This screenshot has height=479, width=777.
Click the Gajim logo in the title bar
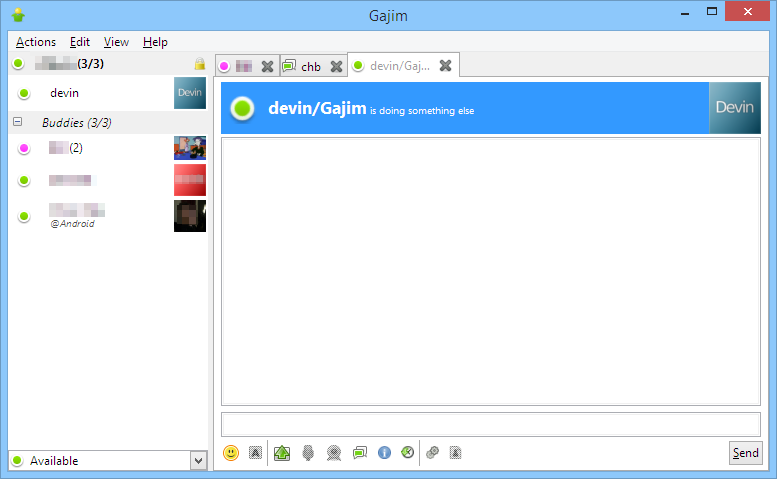tap(18, 14)
